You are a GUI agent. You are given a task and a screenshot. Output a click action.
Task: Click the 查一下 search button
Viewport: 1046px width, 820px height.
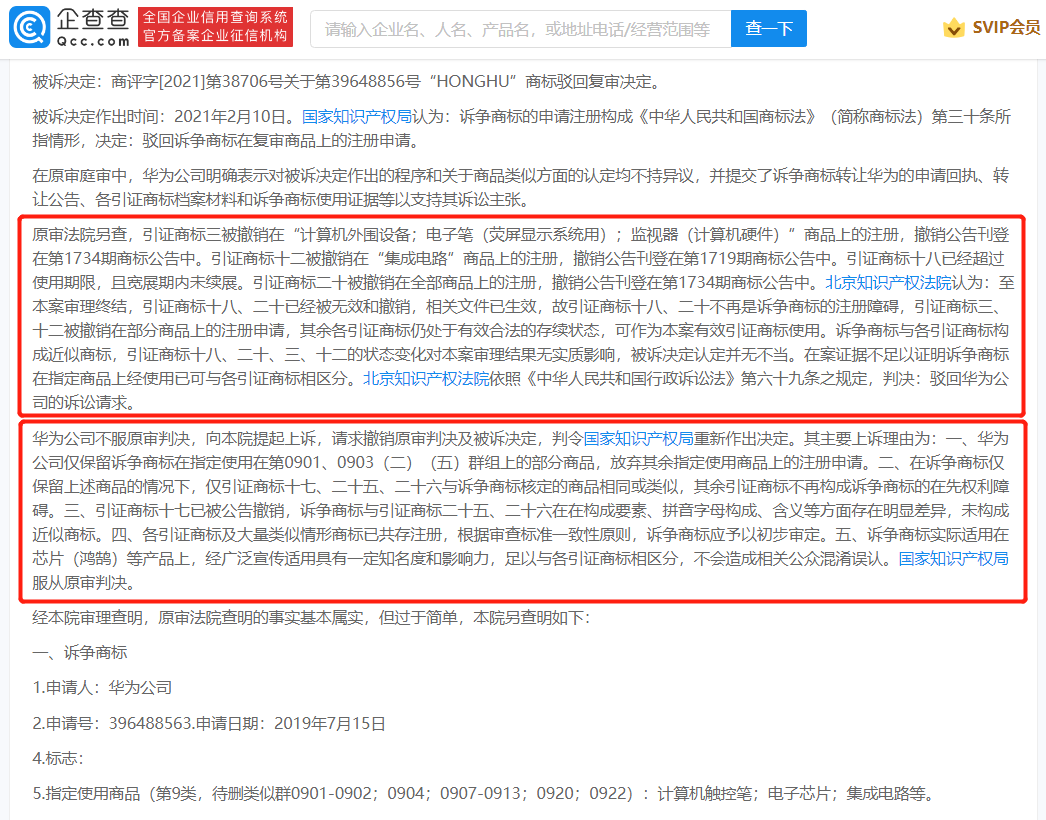pos(768,29)
